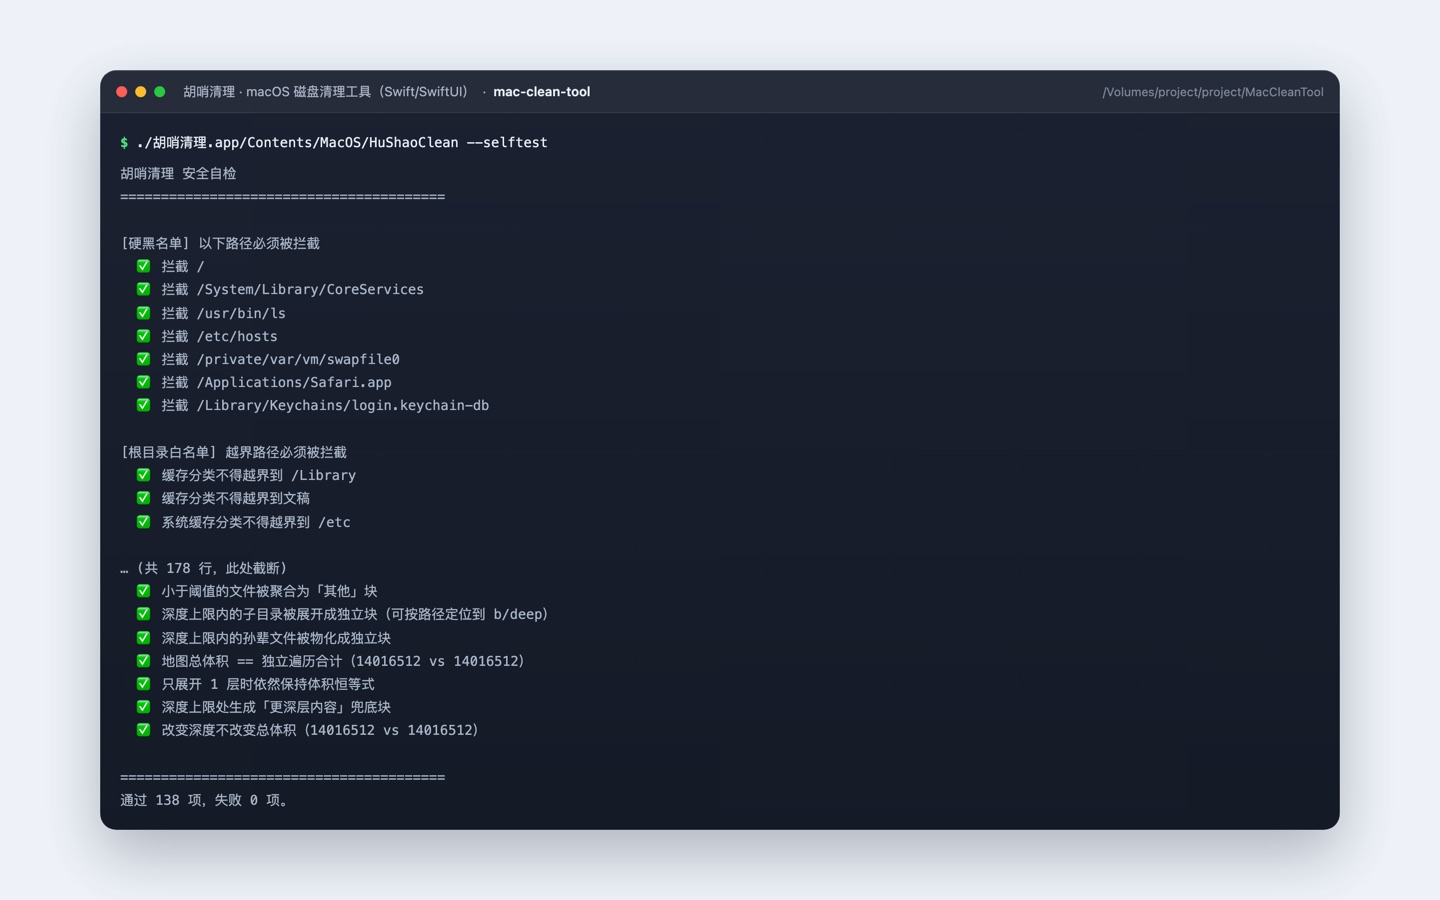Screen dimensions: 1440x900
Task: Click the [硬黑名单] 以下路径必须被拦截 header
Action: 220,244
